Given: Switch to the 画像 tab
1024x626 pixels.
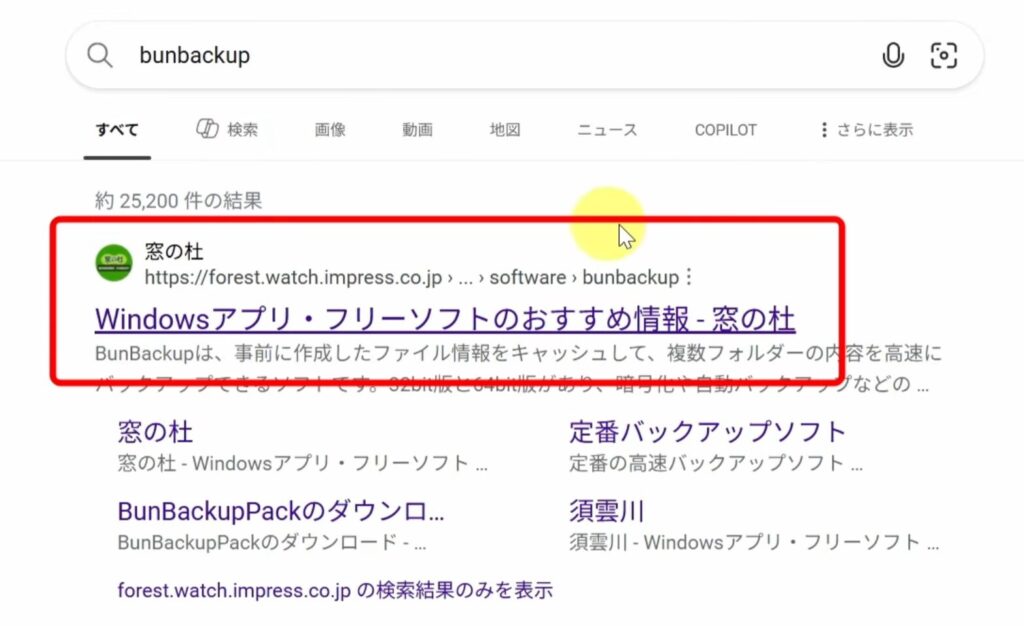Looking at the screenshot, I should pos(330,130).
